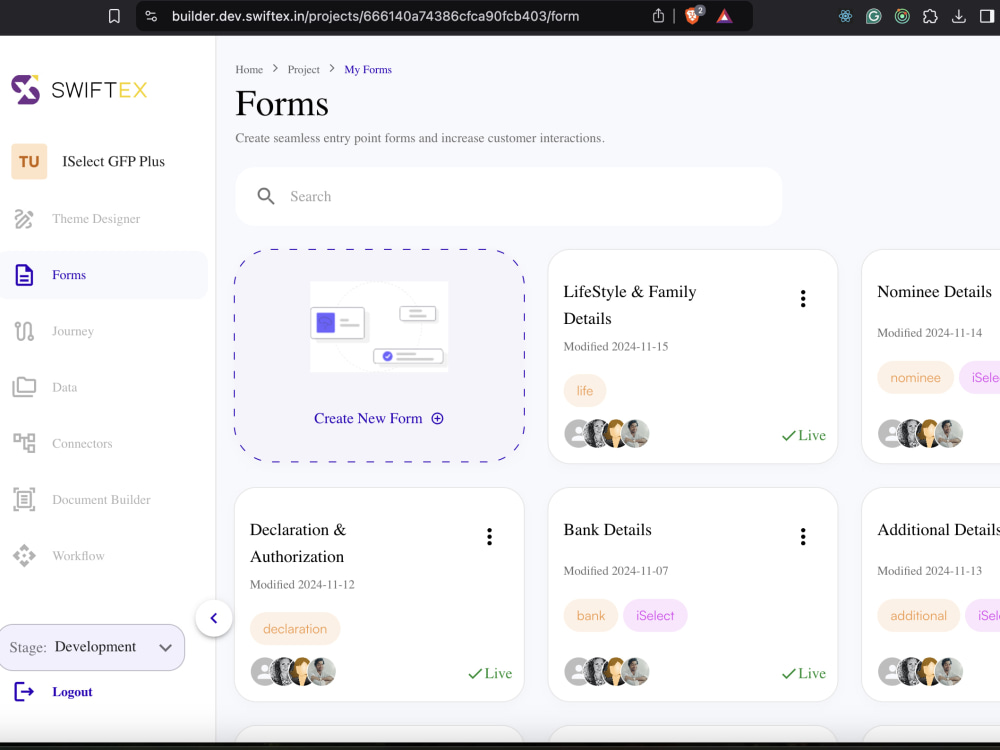Open site settings icon in address bar
1000x750 pixels.
click(151, 16)
